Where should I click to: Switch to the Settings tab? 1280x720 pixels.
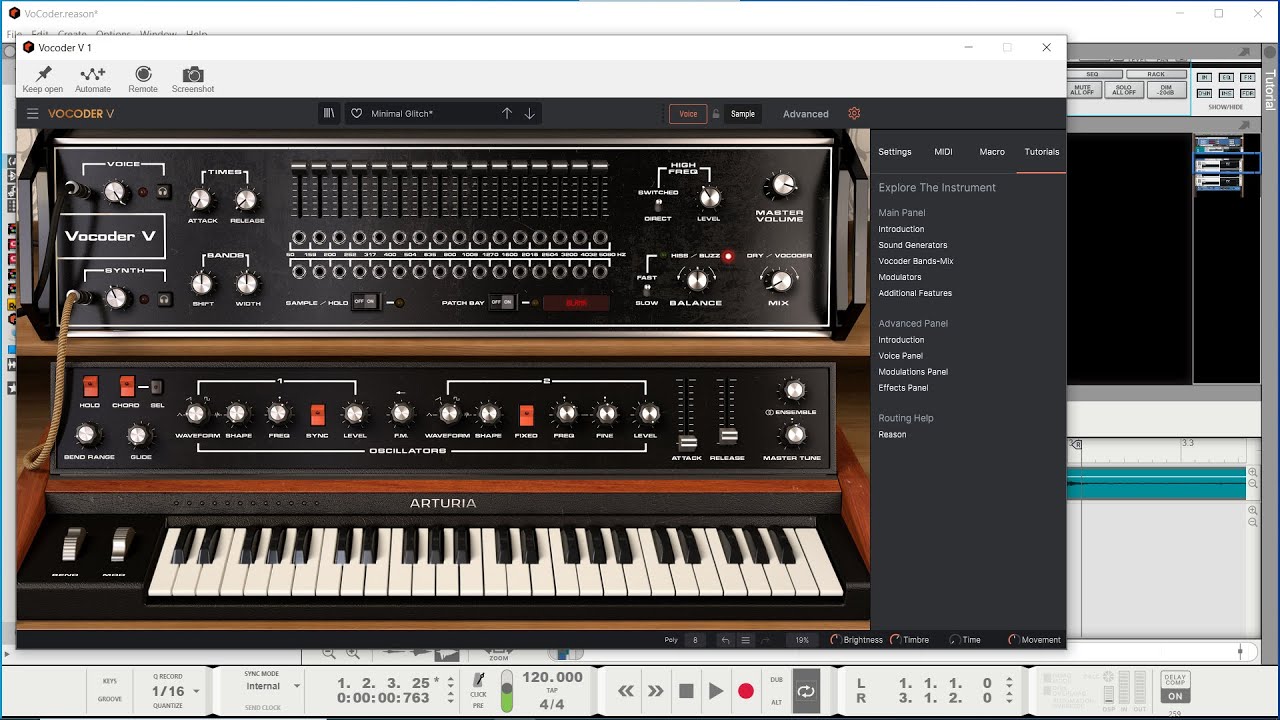[895, 152]
